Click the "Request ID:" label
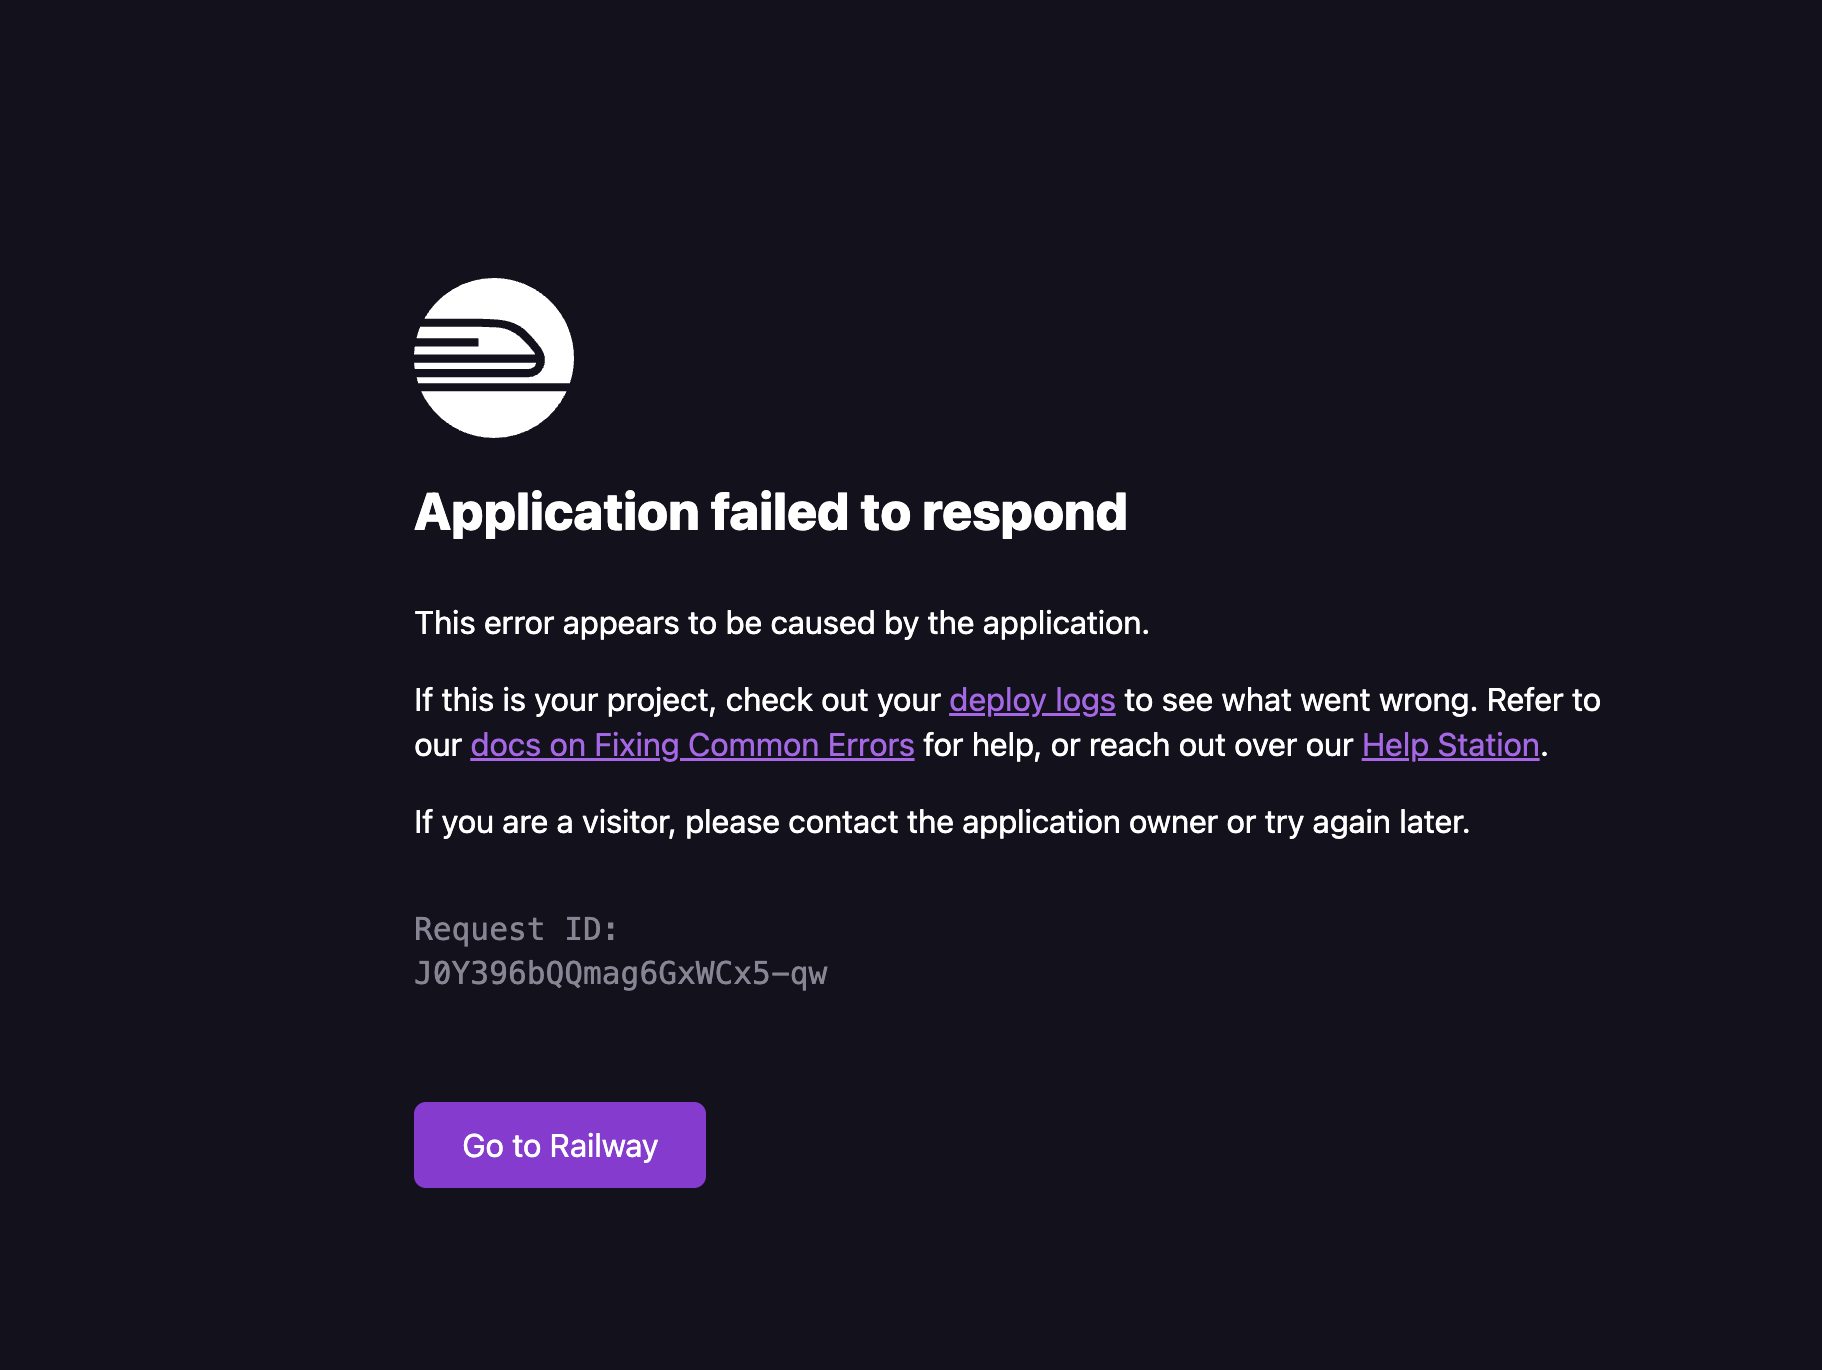Viewport: 1822px width, 1370px height. click(516, 929)
